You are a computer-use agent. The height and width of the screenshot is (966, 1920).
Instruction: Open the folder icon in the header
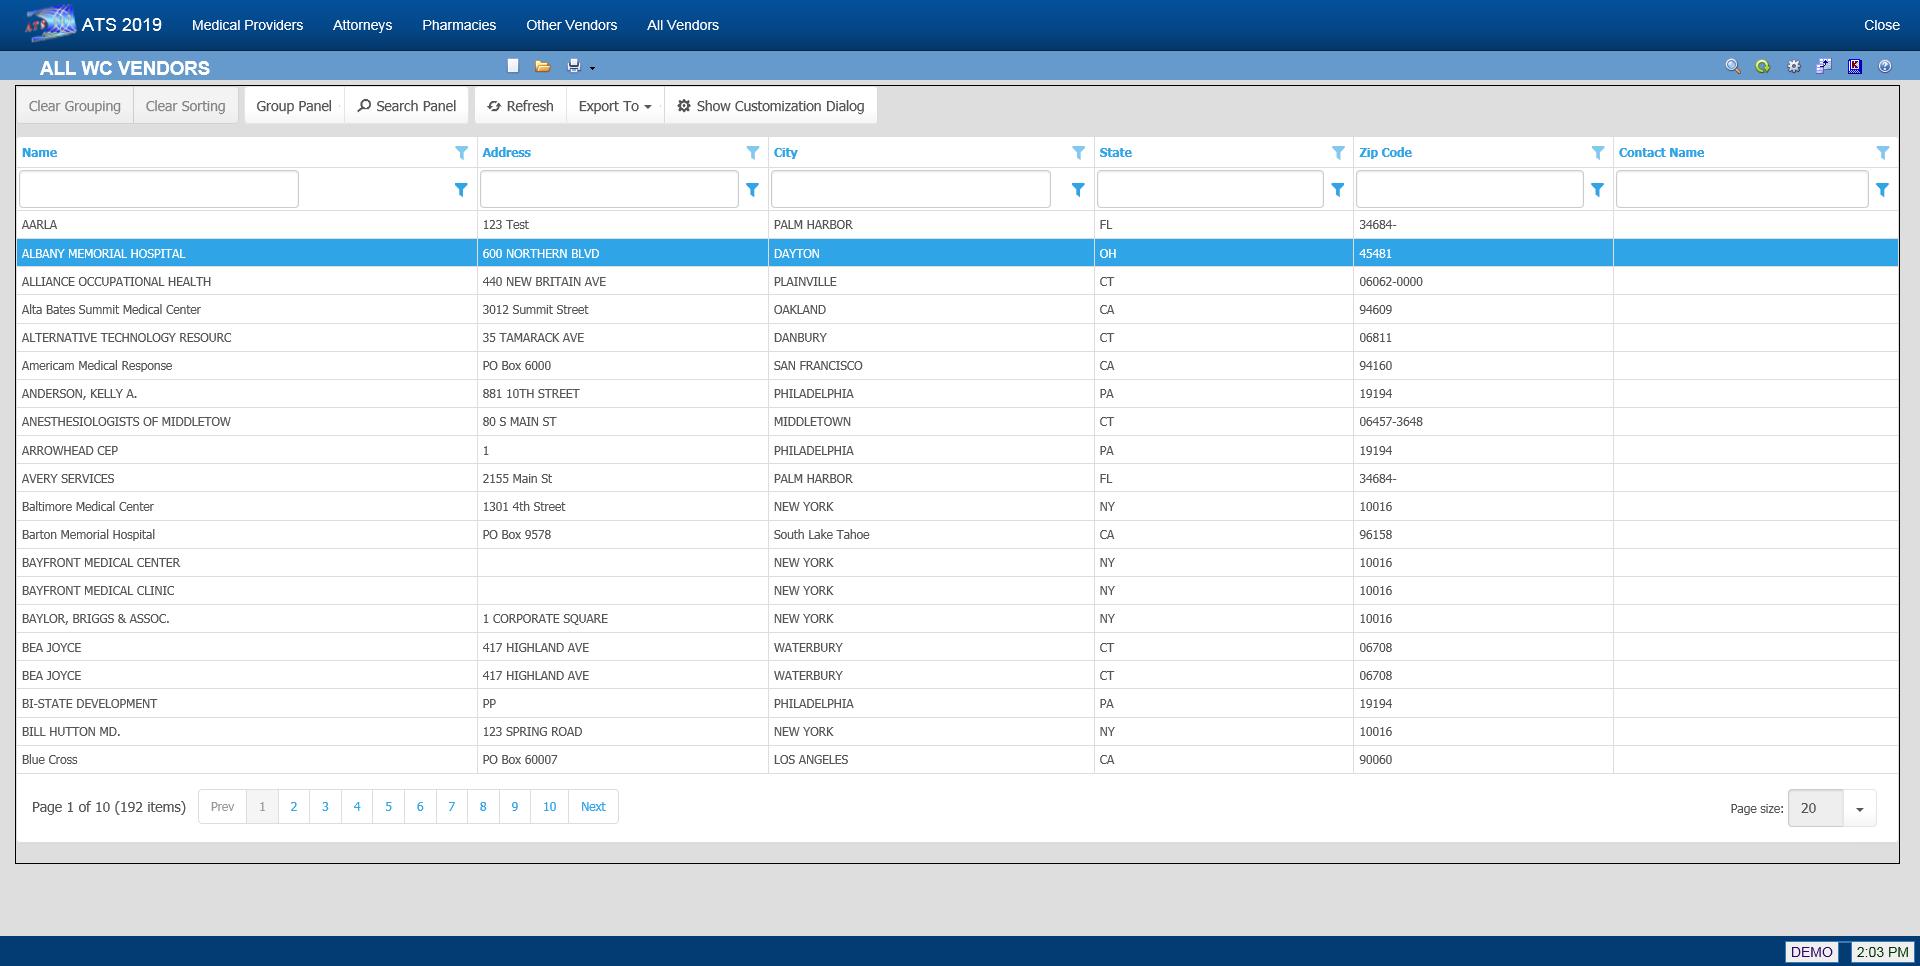coord(542,66)
